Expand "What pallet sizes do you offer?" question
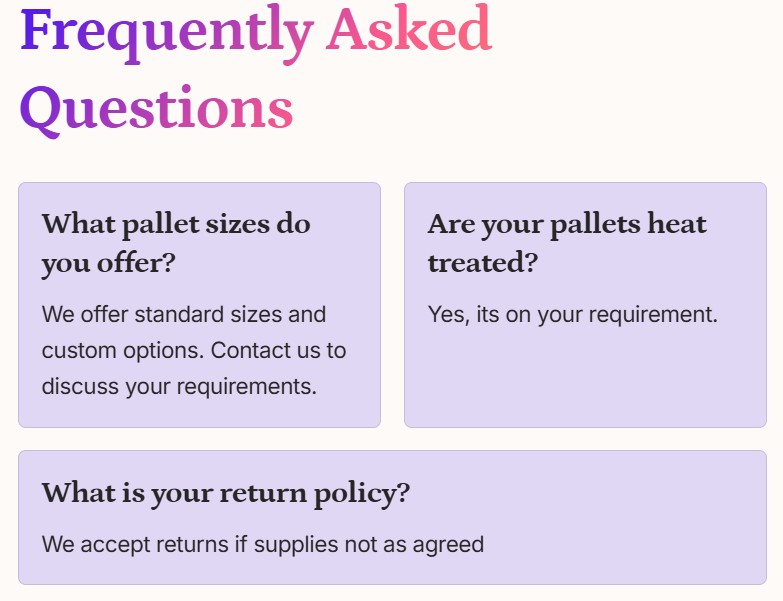Image resolution: width=783 pixels, height=601 pixels. pyautogui.click(x=176, y=243)
